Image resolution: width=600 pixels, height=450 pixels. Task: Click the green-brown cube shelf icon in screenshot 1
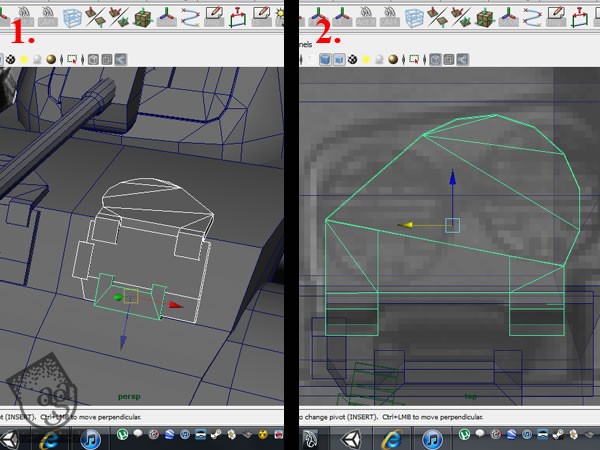tap(141, 17)
